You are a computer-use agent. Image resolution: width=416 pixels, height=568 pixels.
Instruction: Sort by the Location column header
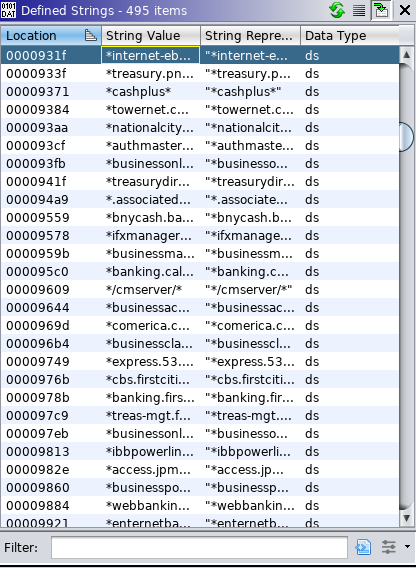click(x=51, y=36)
